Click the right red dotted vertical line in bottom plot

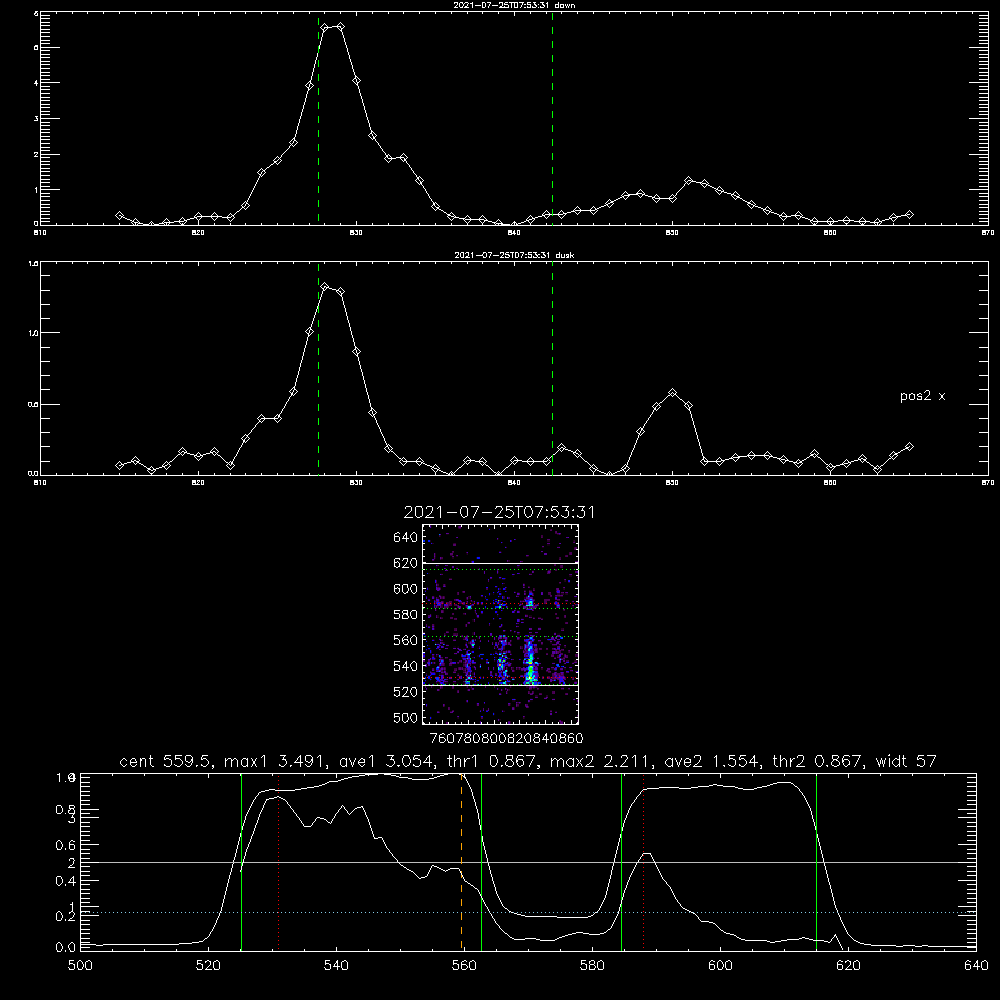click(643, 862)
